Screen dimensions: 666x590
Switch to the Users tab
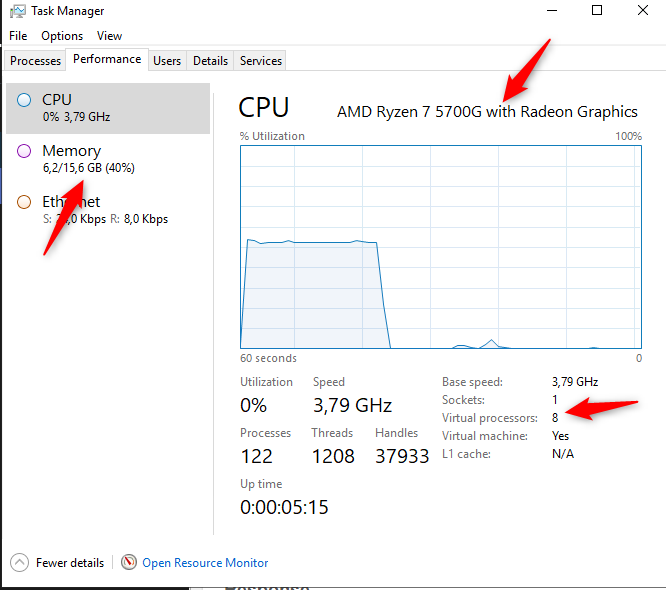(x=167, y=61)
